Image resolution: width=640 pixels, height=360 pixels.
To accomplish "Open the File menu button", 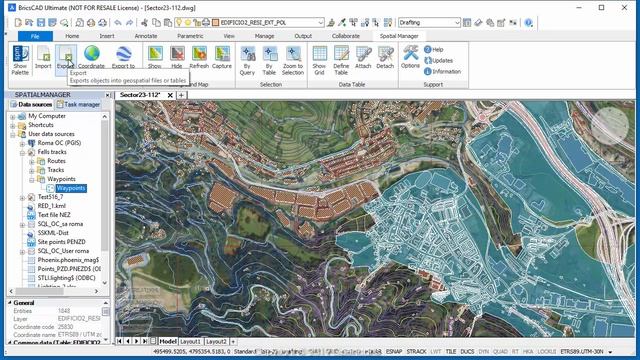I will coord(35,36).
